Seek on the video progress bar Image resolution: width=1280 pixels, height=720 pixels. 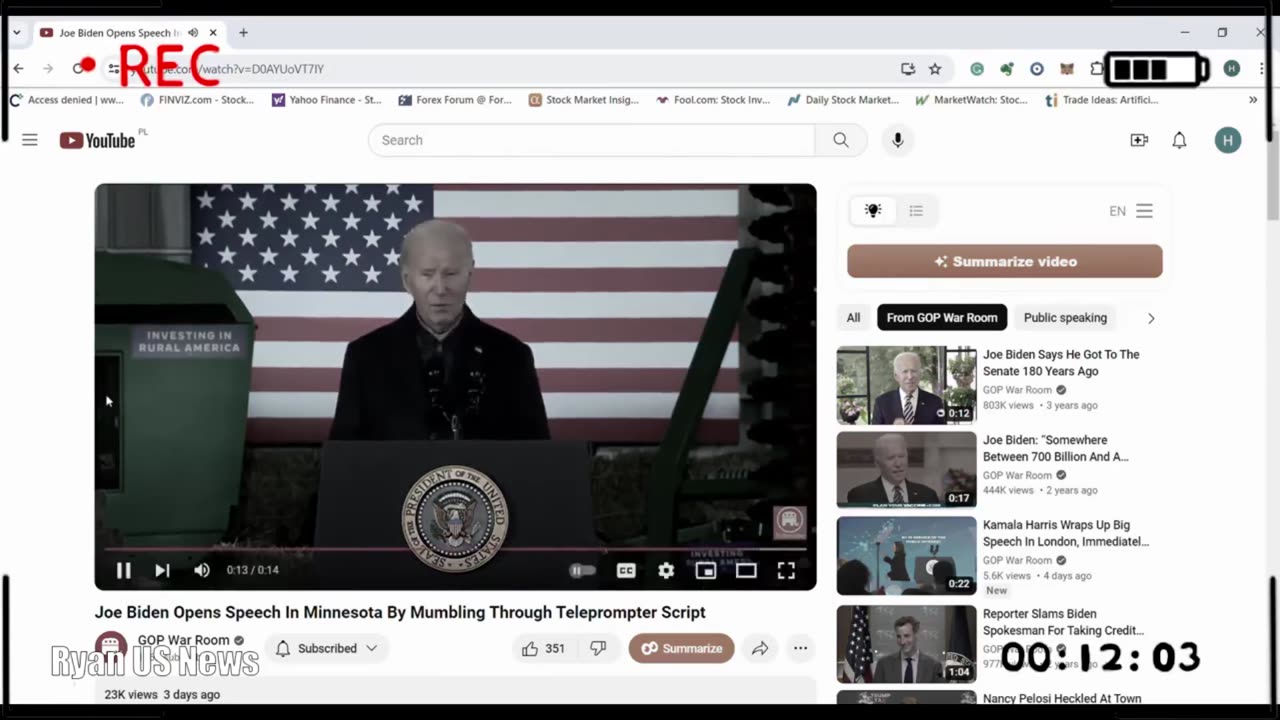coord(455,549)
